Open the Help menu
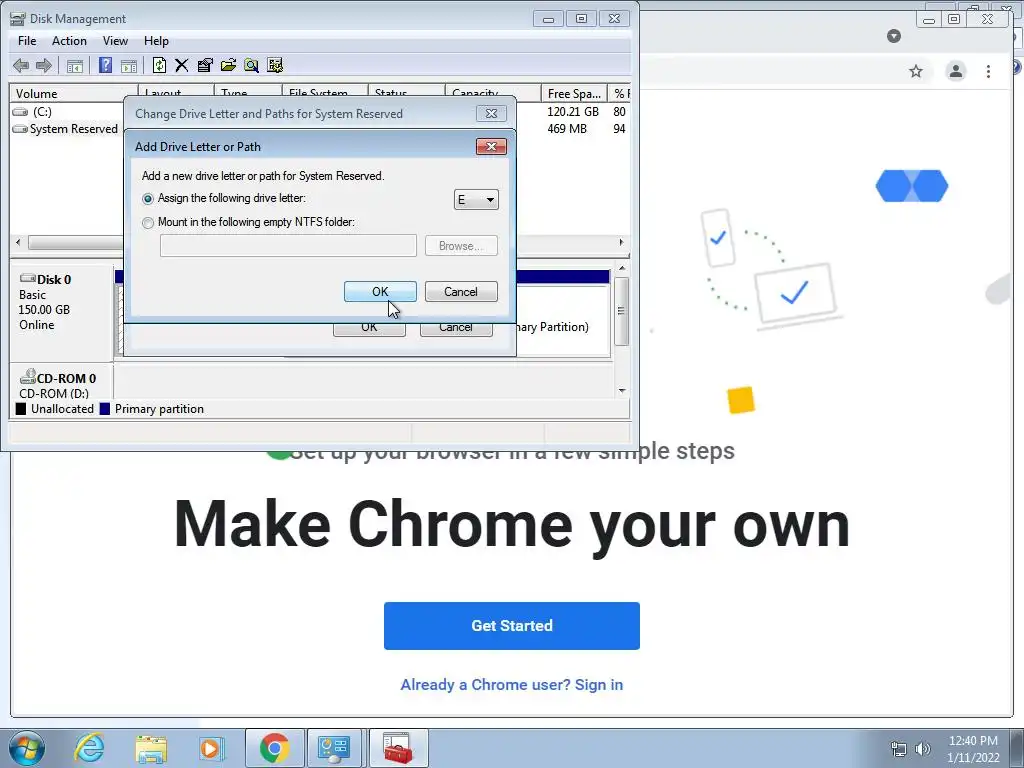 pyautogui.click(x=156, y=40)
